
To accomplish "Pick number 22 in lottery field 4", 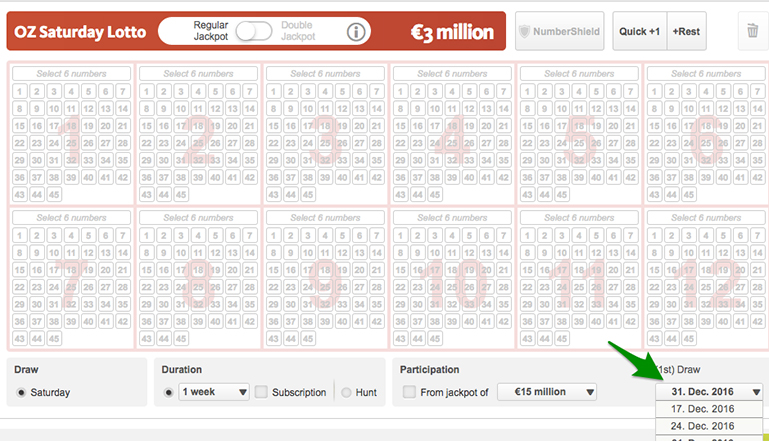I will [401, 143].
